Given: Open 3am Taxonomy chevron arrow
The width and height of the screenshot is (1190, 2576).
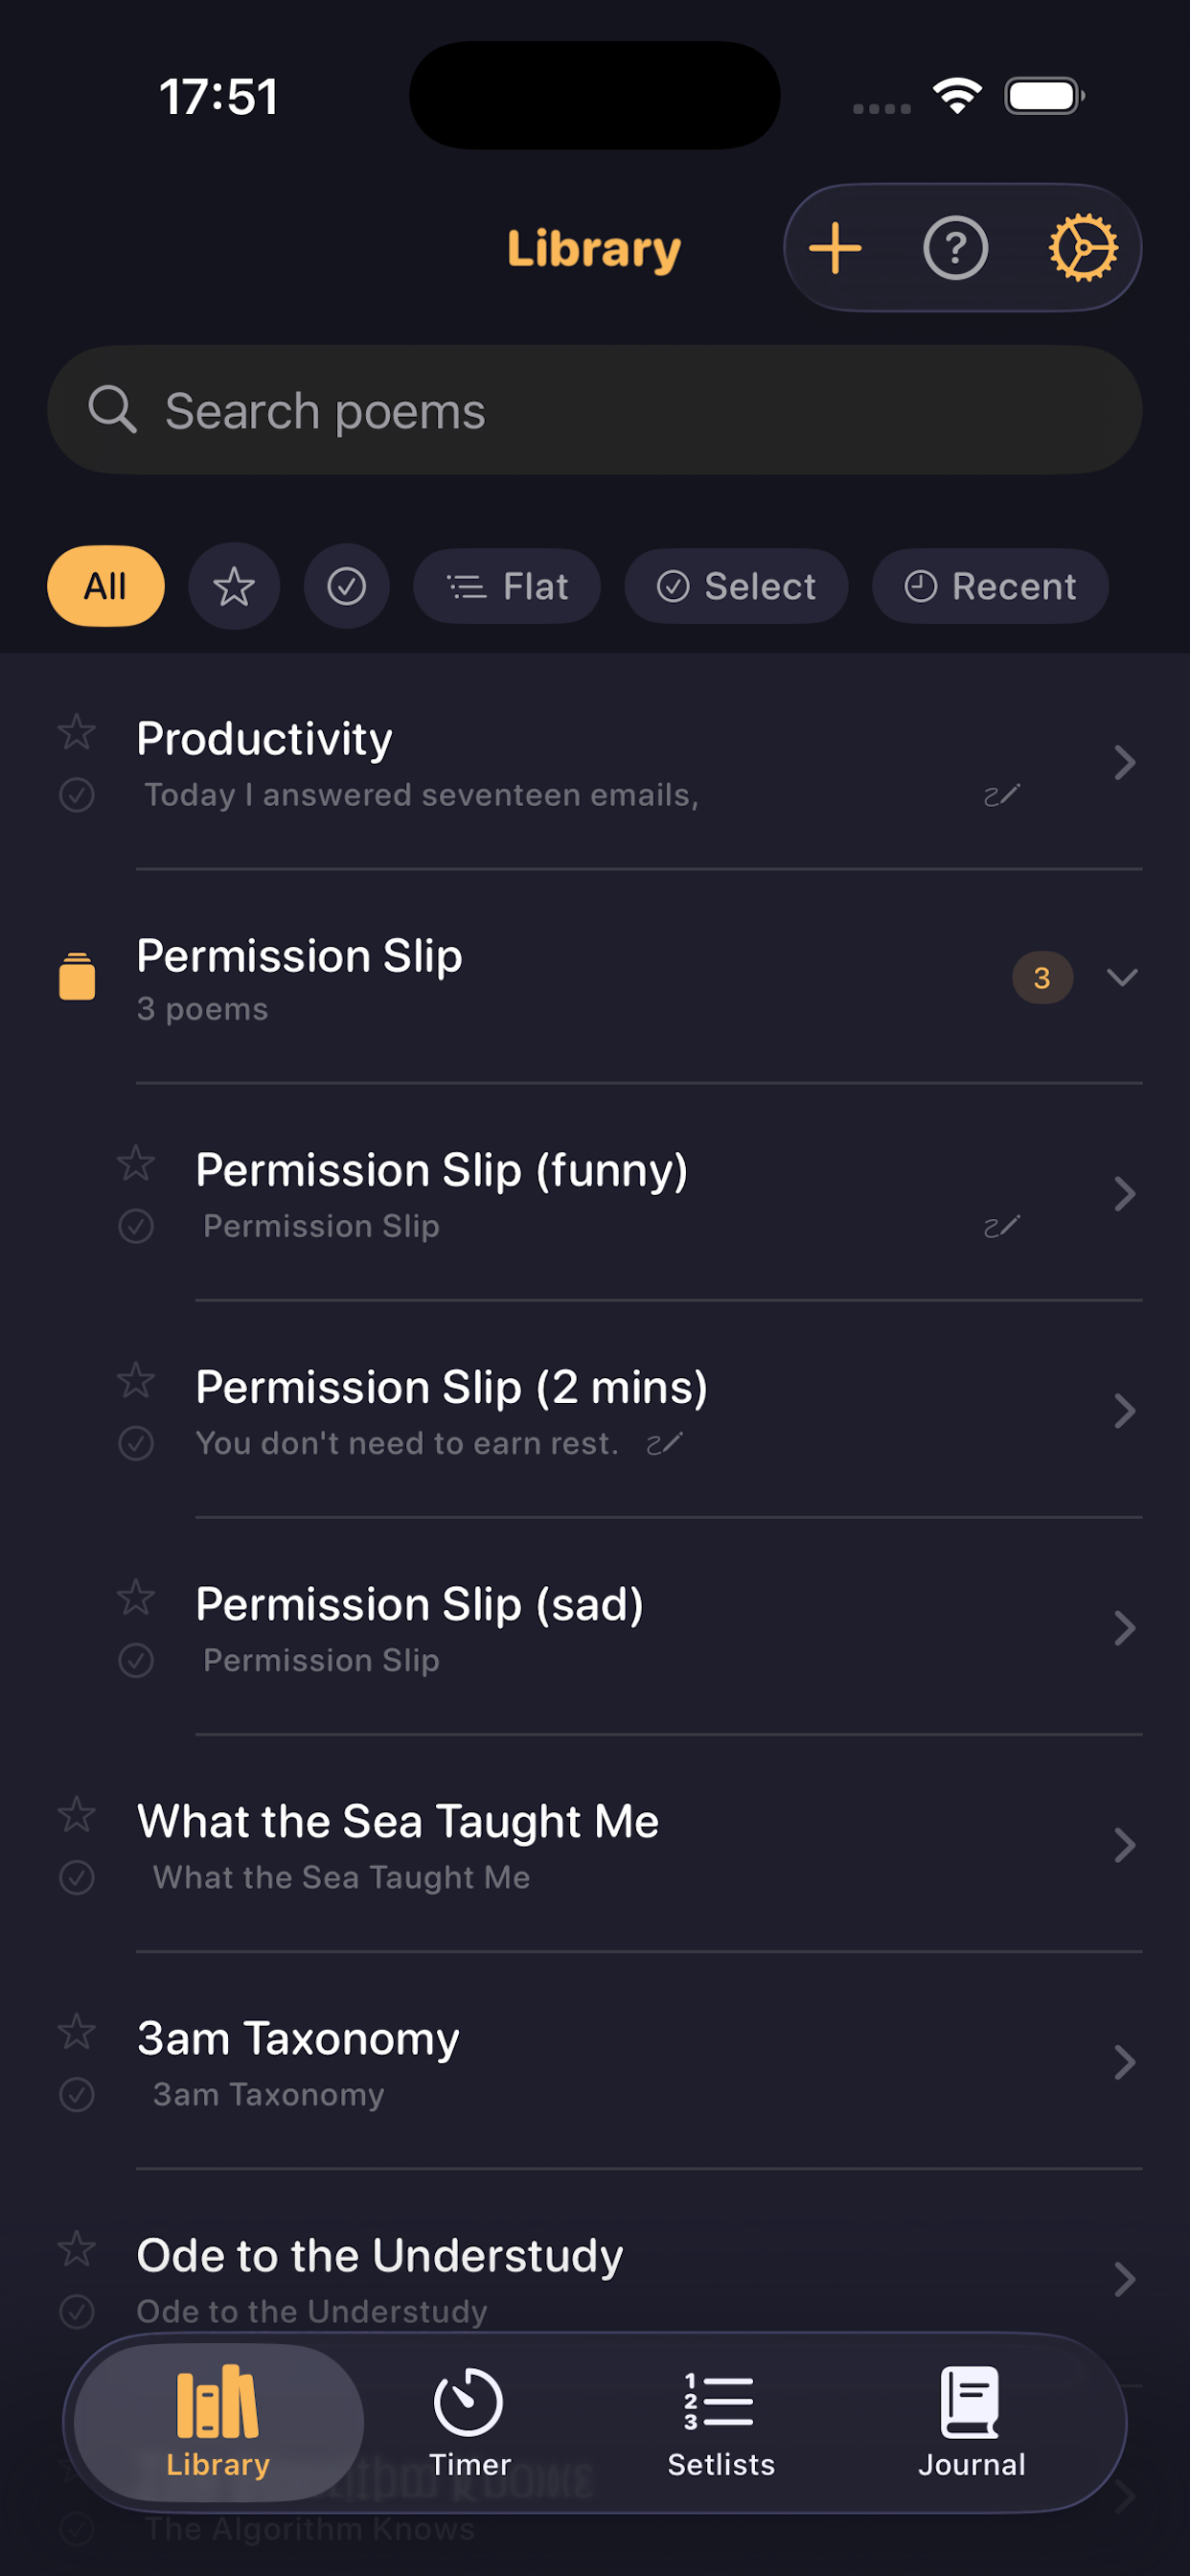Looking at the screenshot, I should click(1124, 2062).
